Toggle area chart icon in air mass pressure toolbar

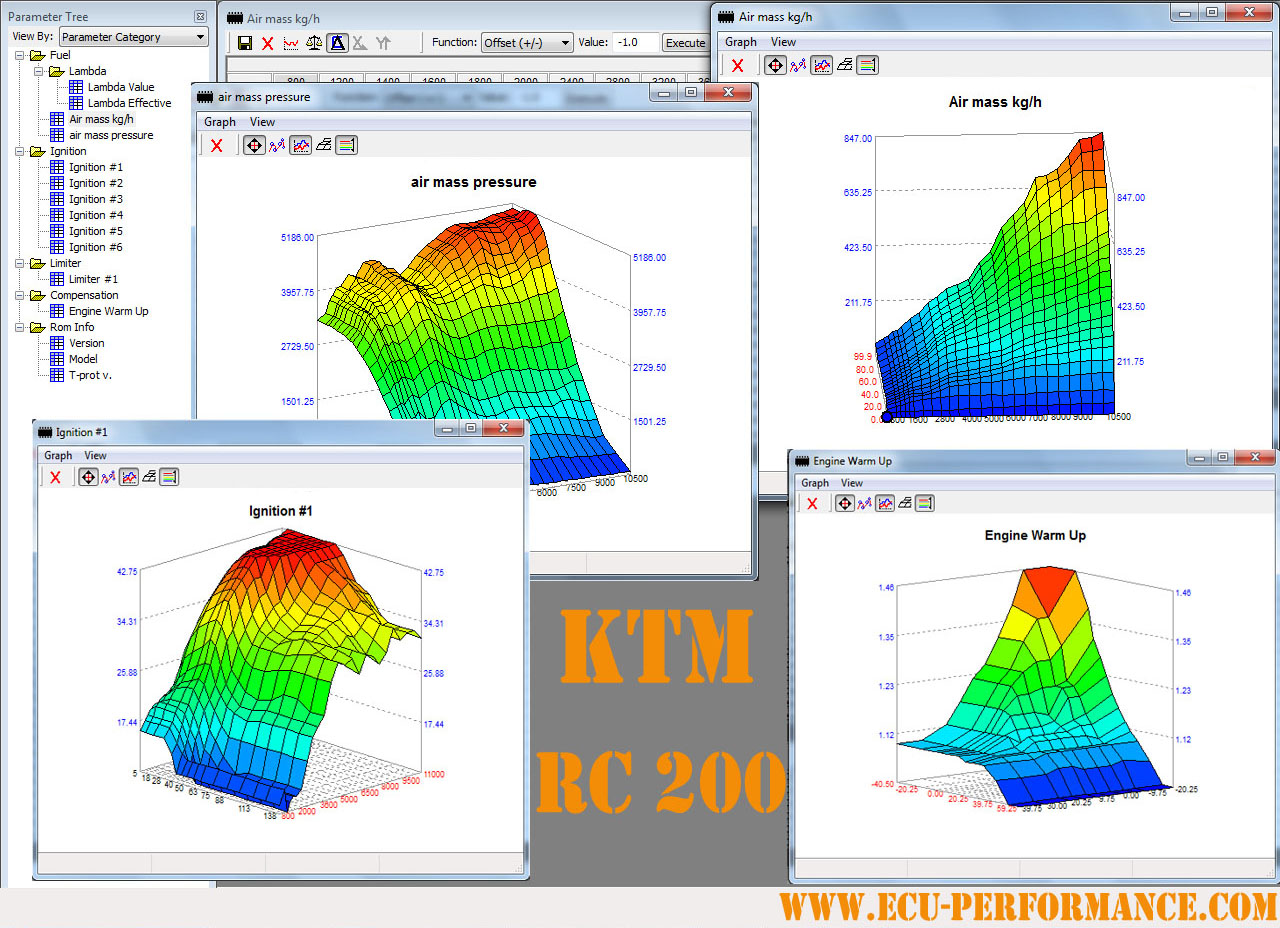300,145
